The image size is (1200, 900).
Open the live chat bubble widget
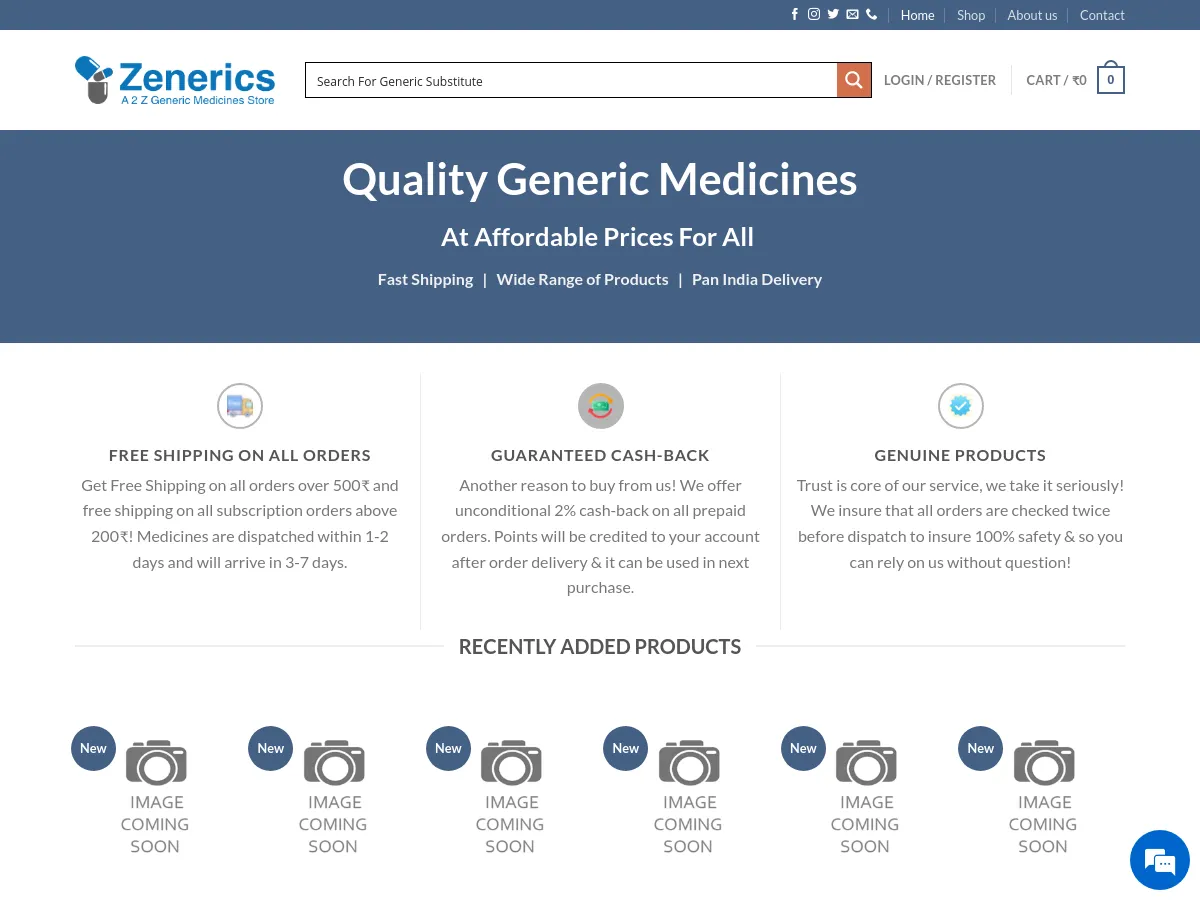[x=1160, y=860]
